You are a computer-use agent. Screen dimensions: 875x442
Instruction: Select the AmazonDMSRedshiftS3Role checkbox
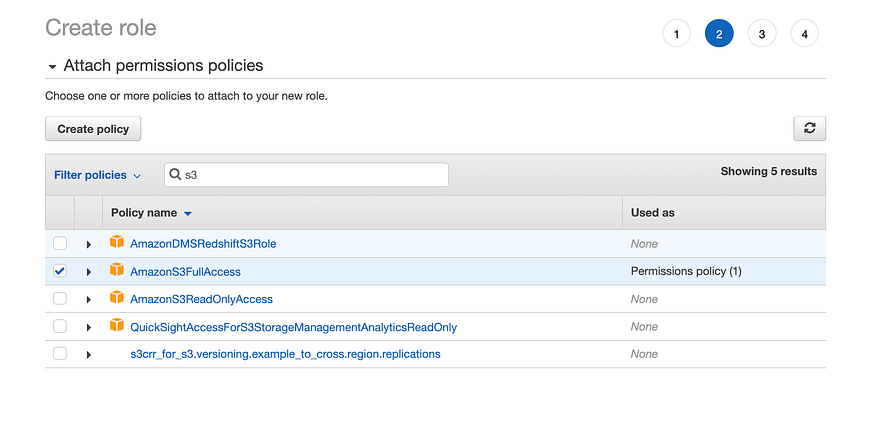[60, 243]
